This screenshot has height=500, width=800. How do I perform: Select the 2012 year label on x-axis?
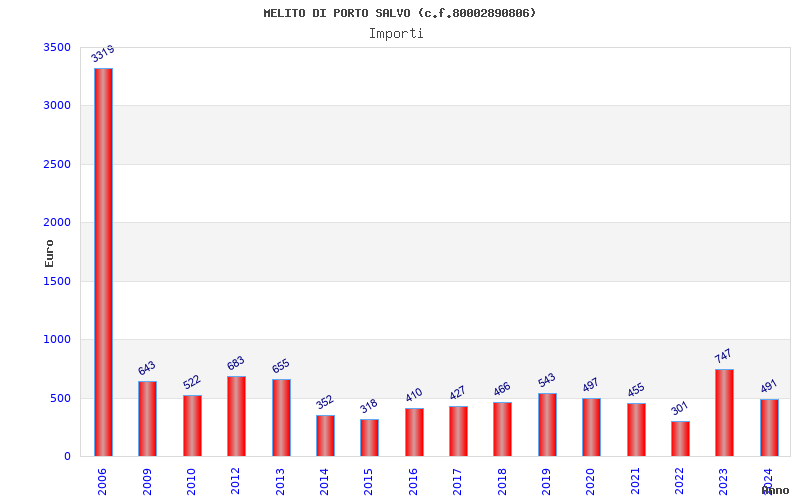tap(236, 482)
